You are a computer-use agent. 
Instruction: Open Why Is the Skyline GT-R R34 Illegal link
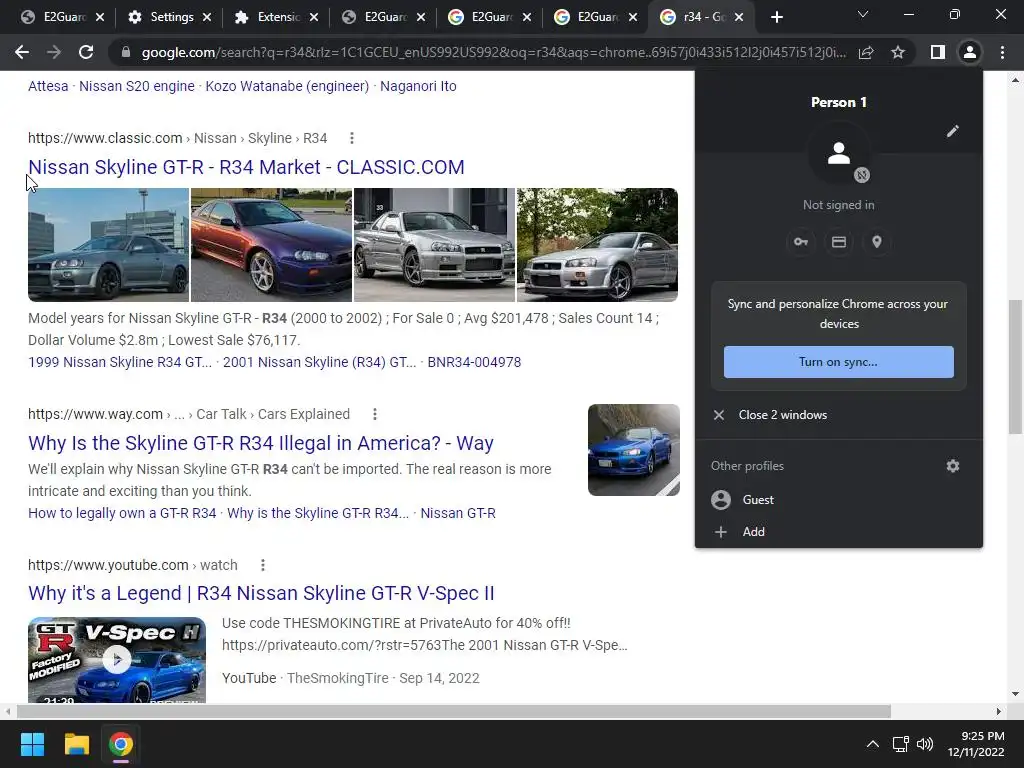[x=261, y=443]
